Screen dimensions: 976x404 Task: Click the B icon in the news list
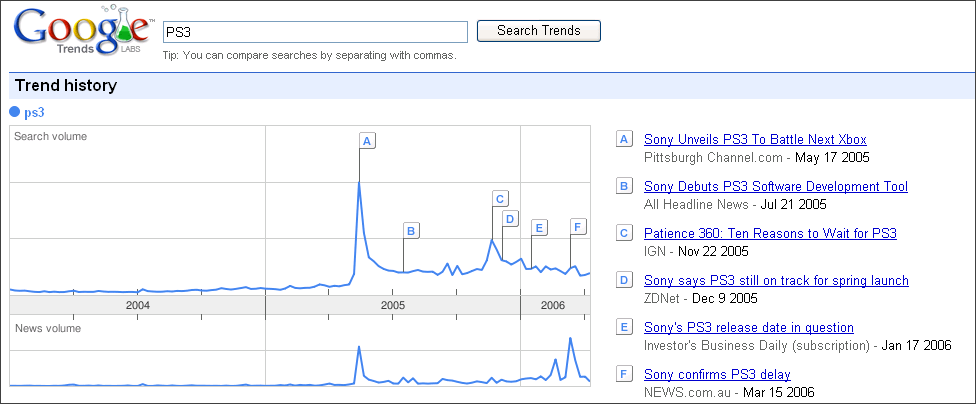624,187
